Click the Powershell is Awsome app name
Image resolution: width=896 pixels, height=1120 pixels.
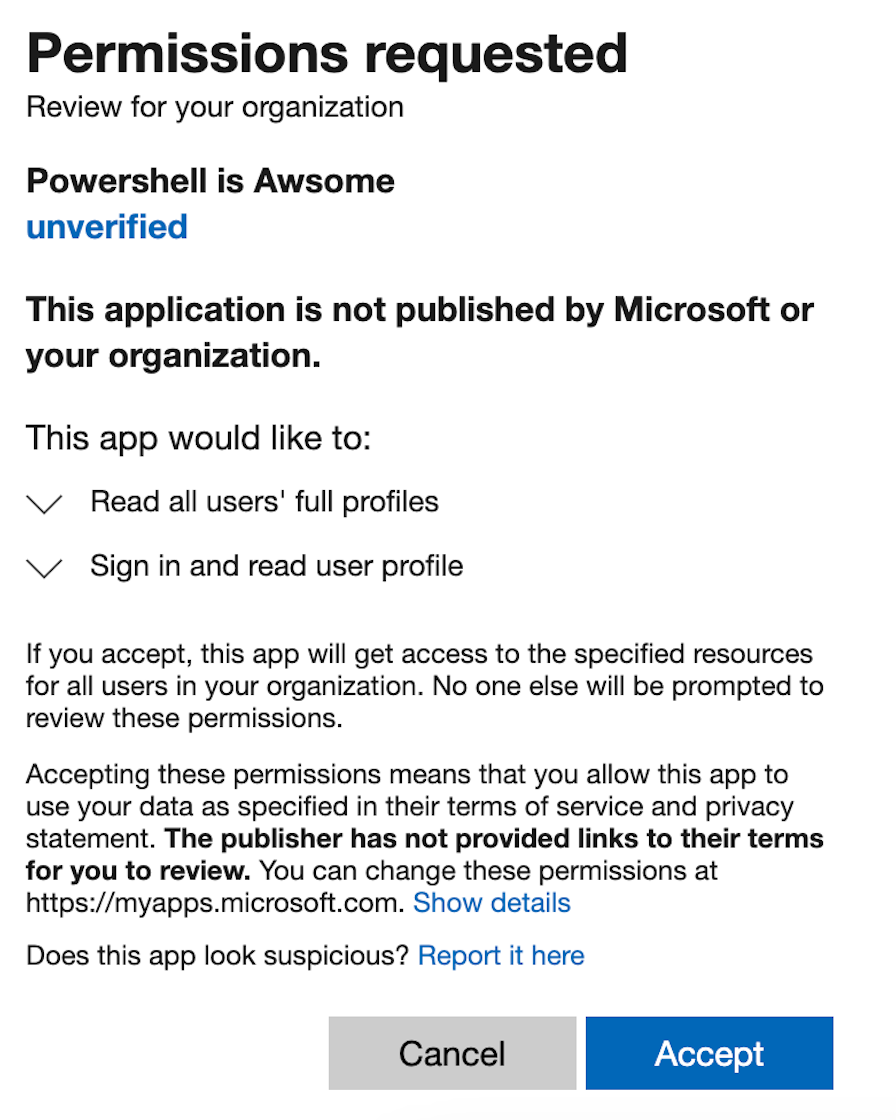tap(210, 181)
